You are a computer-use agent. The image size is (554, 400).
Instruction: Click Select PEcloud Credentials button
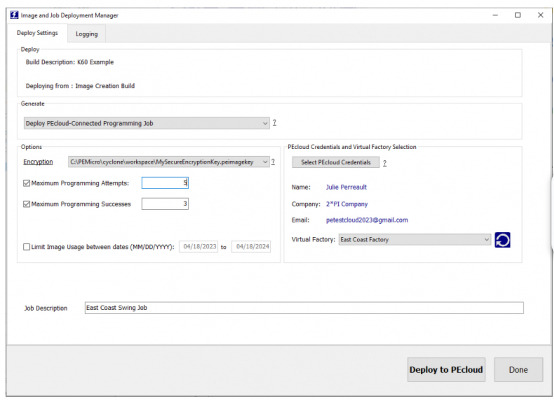336,162
